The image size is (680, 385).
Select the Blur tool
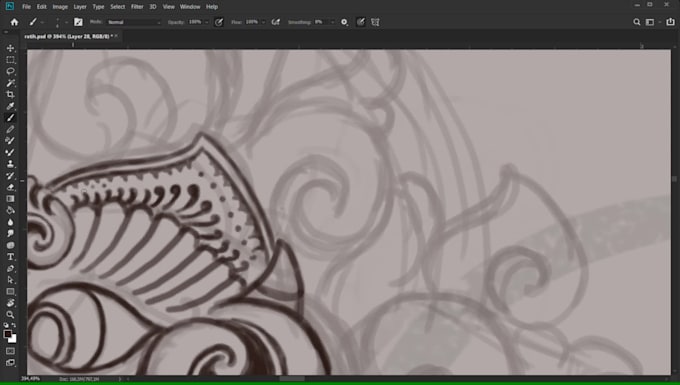[x=10, y=222]
